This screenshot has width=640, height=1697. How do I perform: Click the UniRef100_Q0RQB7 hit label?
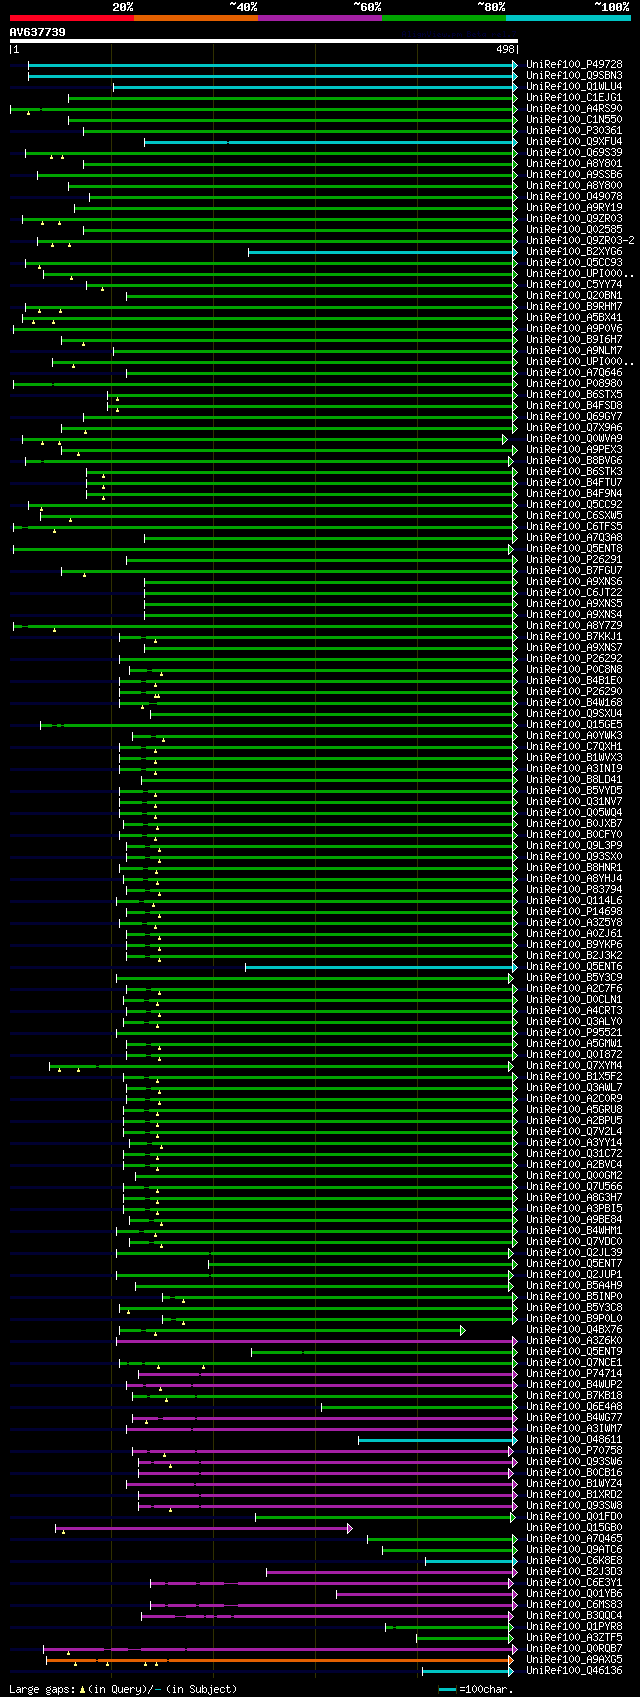(574, 1648)
